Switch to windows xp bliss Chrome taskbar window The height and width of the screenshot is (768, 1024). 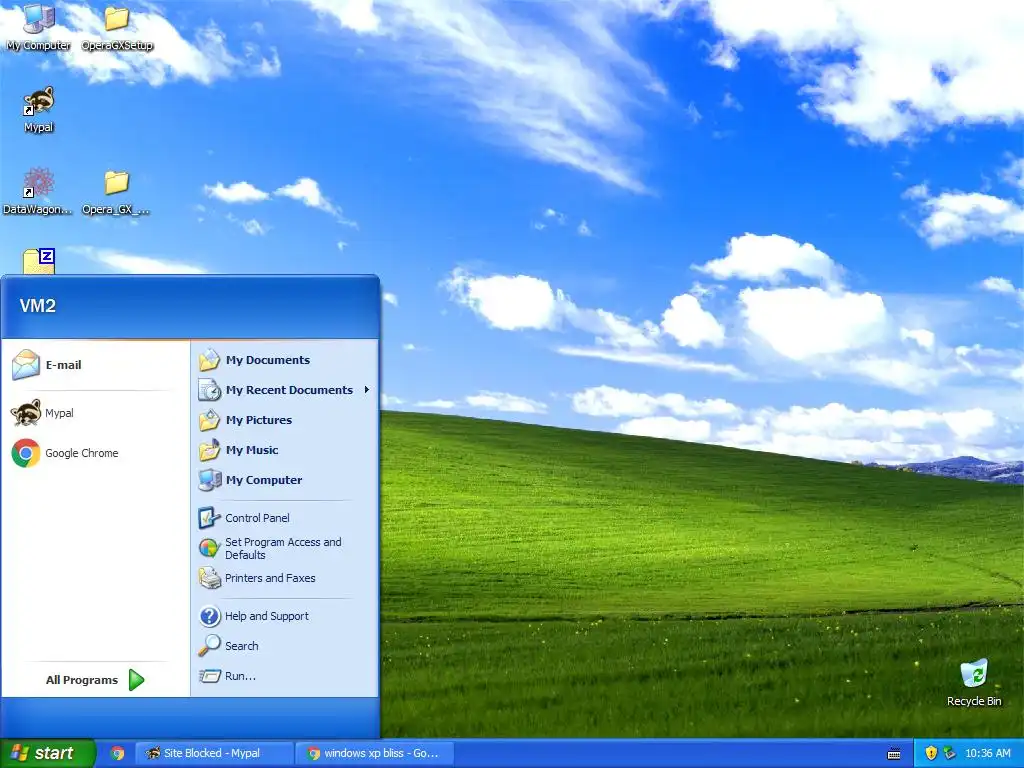point(372,753)
